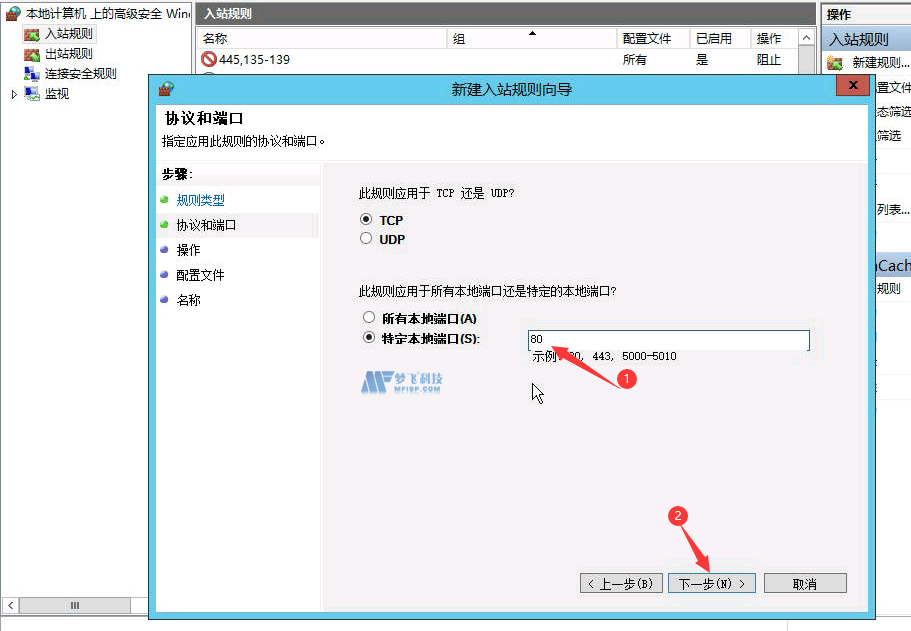
Task: Select the UDP radio button
Action: coord(368,238)
